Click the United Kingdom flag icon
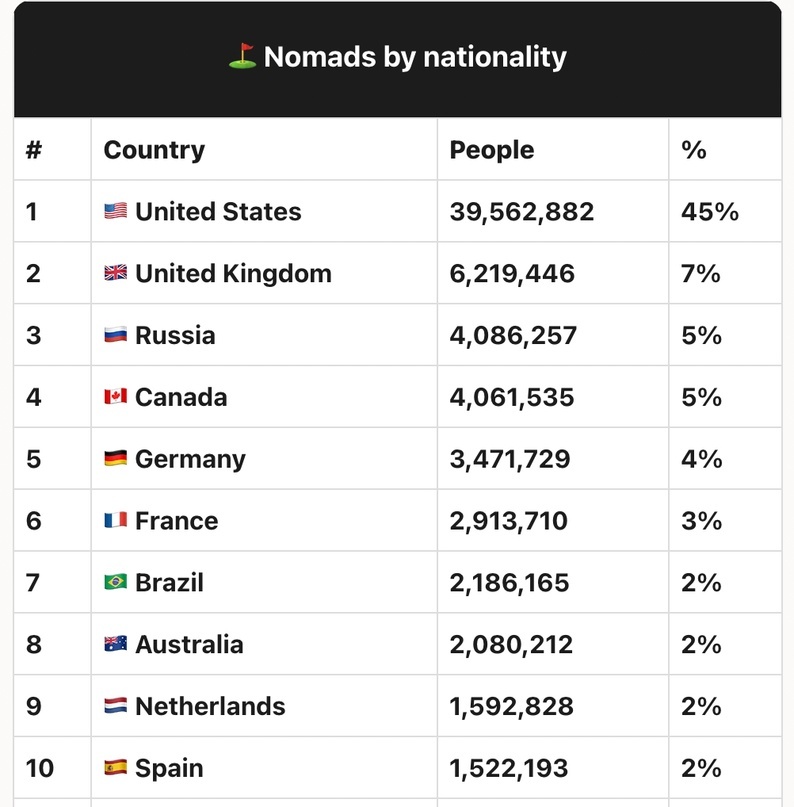 pyautogui.click(x=116, y=274)
